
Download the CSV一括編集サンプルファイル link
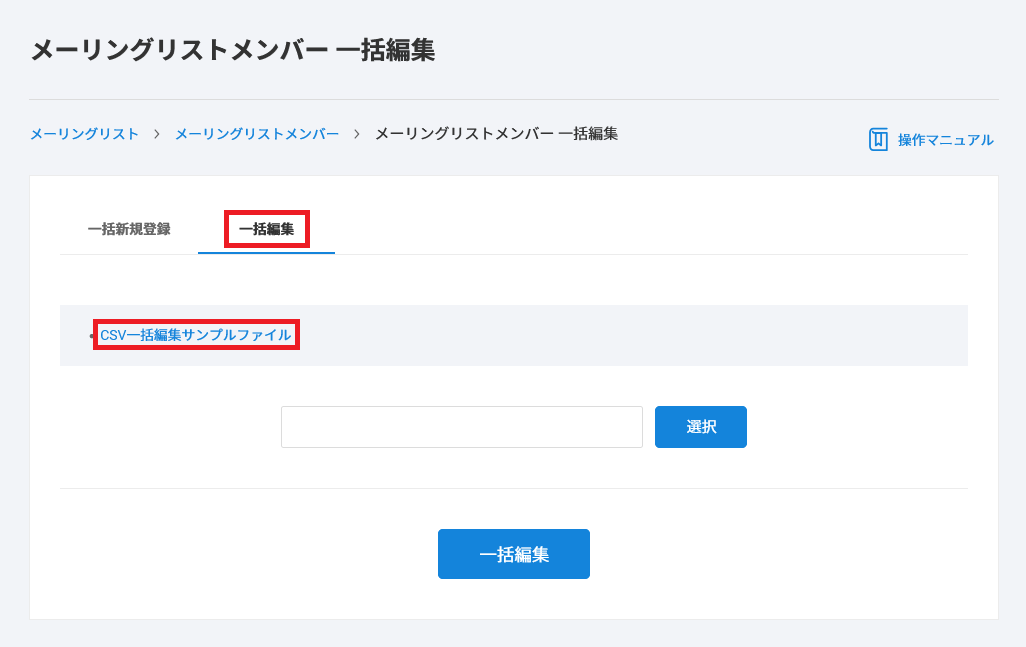(x=196, y=335)
